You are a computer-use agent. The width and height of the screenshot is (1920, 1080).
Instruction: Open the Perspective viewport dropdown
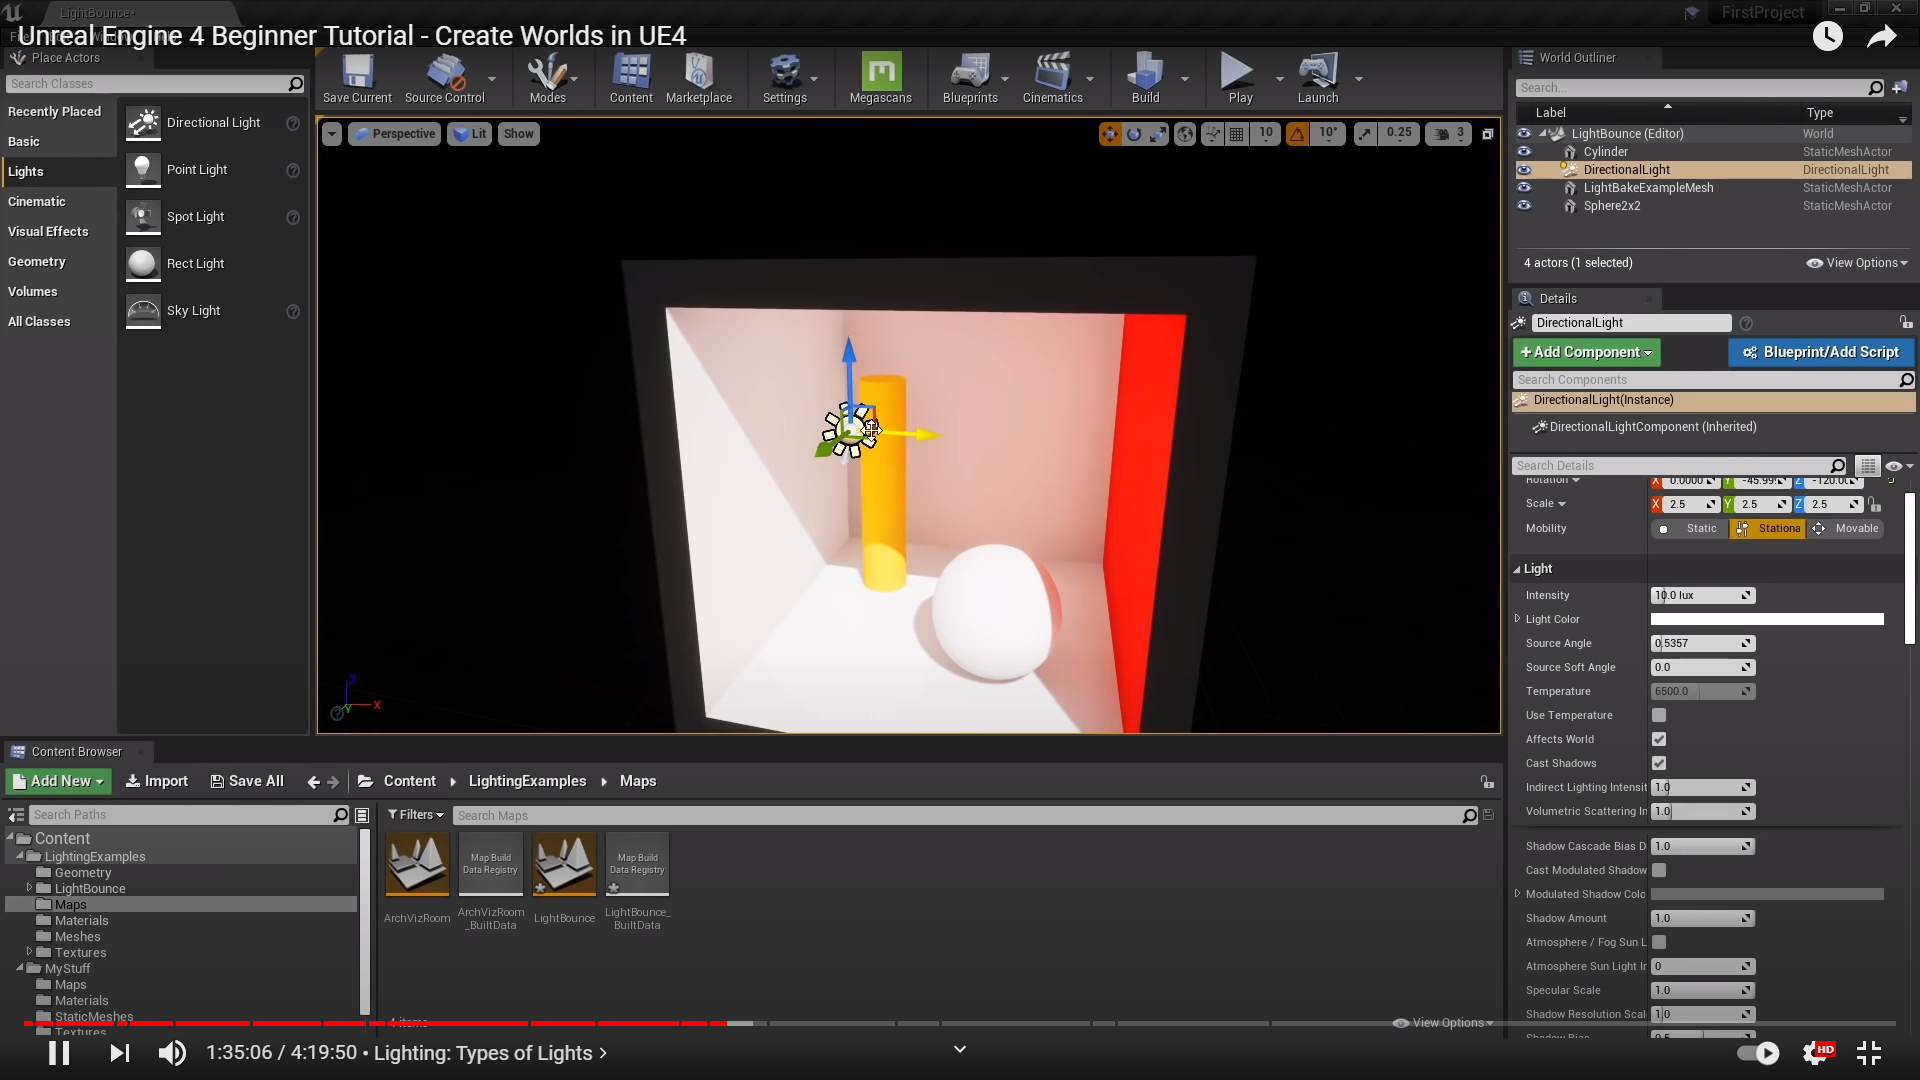tap(395, 134)
